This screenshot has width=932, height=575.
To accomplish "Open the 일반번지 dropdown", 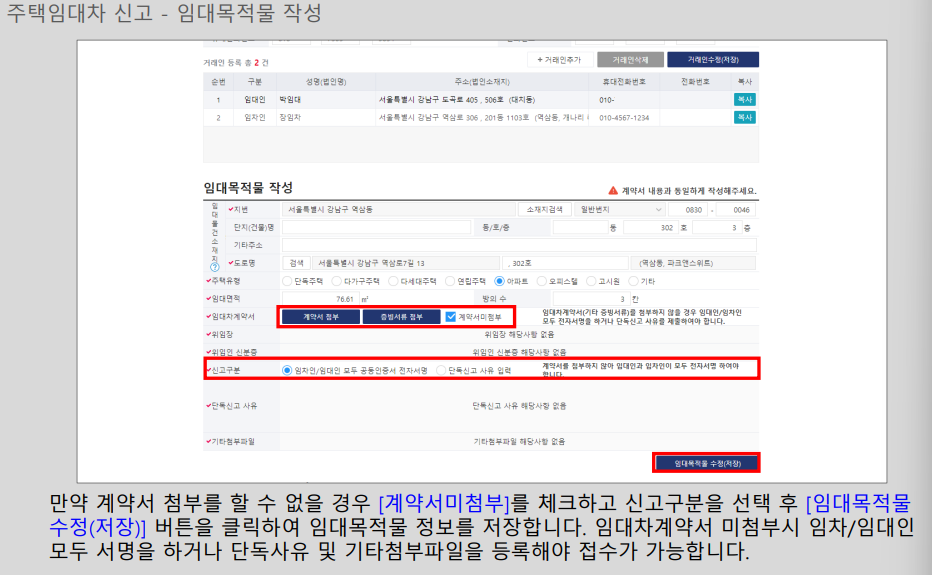I will click(619, 209).
